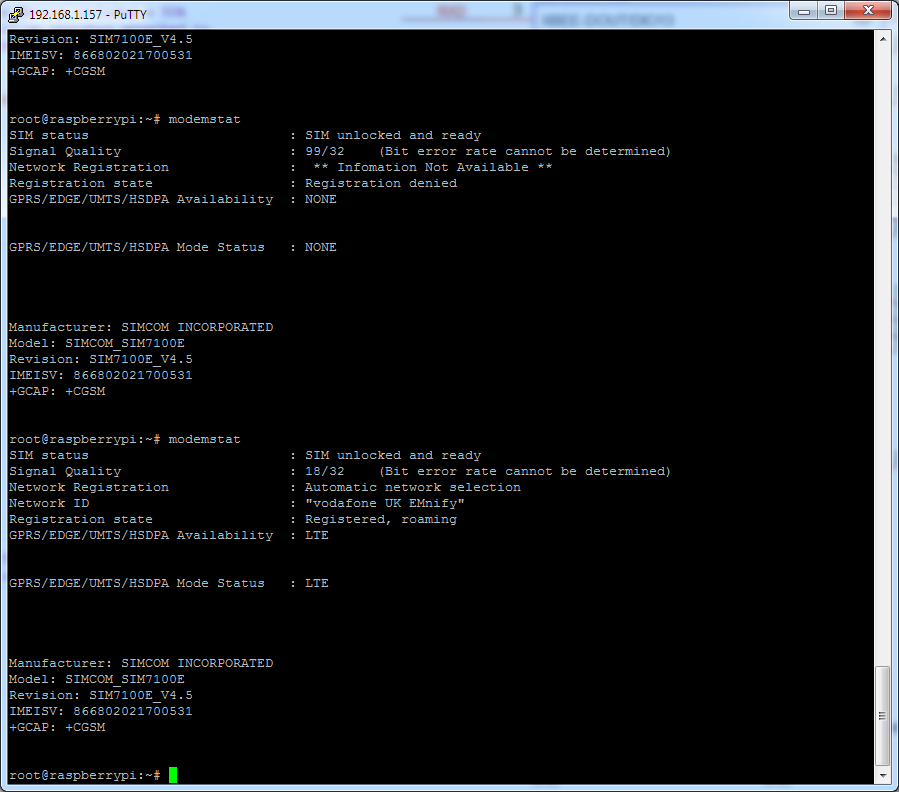Viewport: 899px width, 792px height.
Task: Maximize the PuTTY window
Action: pos(831,11)
